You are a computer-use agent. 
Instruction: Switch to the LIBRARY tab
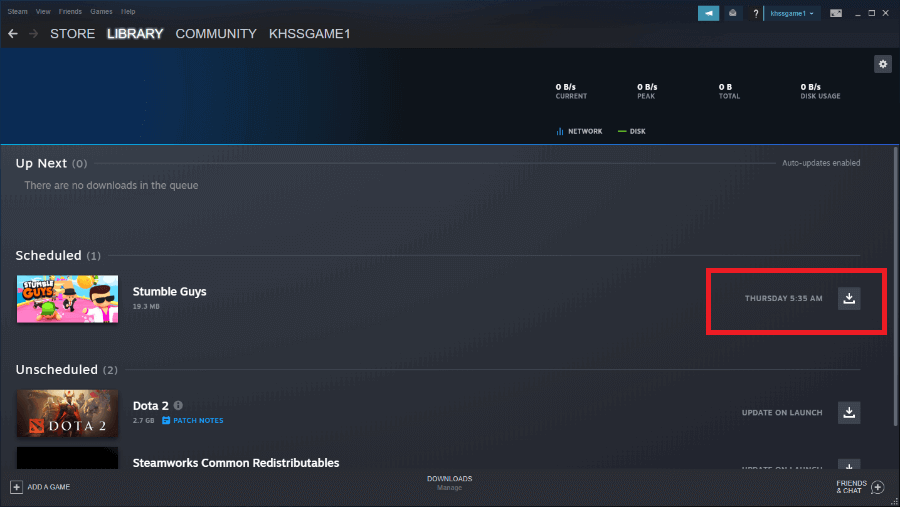coord(135,34)
